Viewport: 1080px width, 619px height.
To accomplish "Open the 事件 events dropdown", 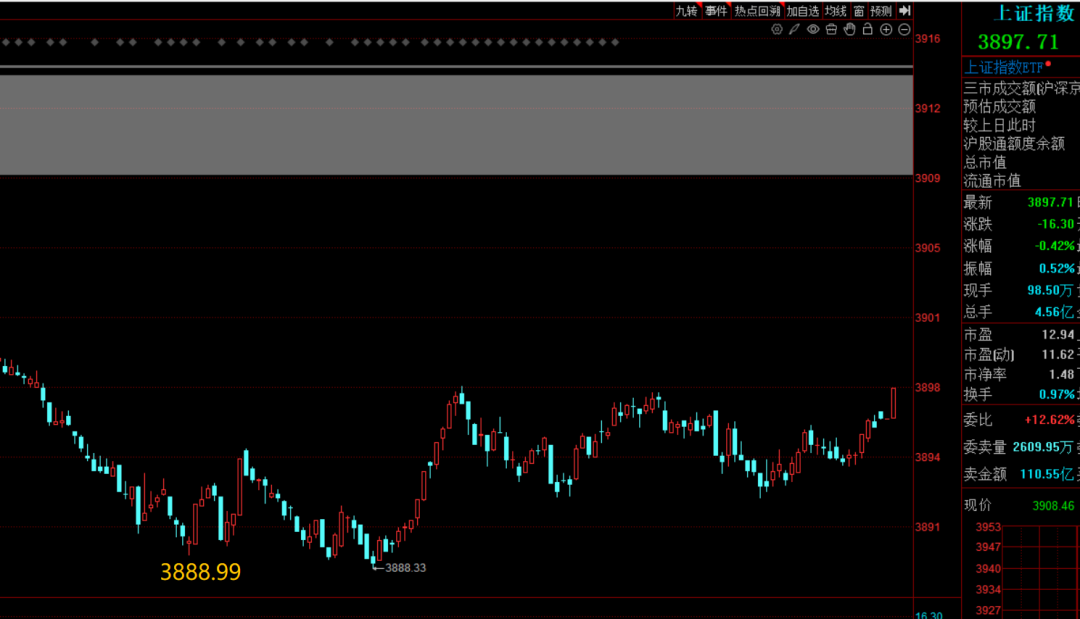I will click(716, 11).
